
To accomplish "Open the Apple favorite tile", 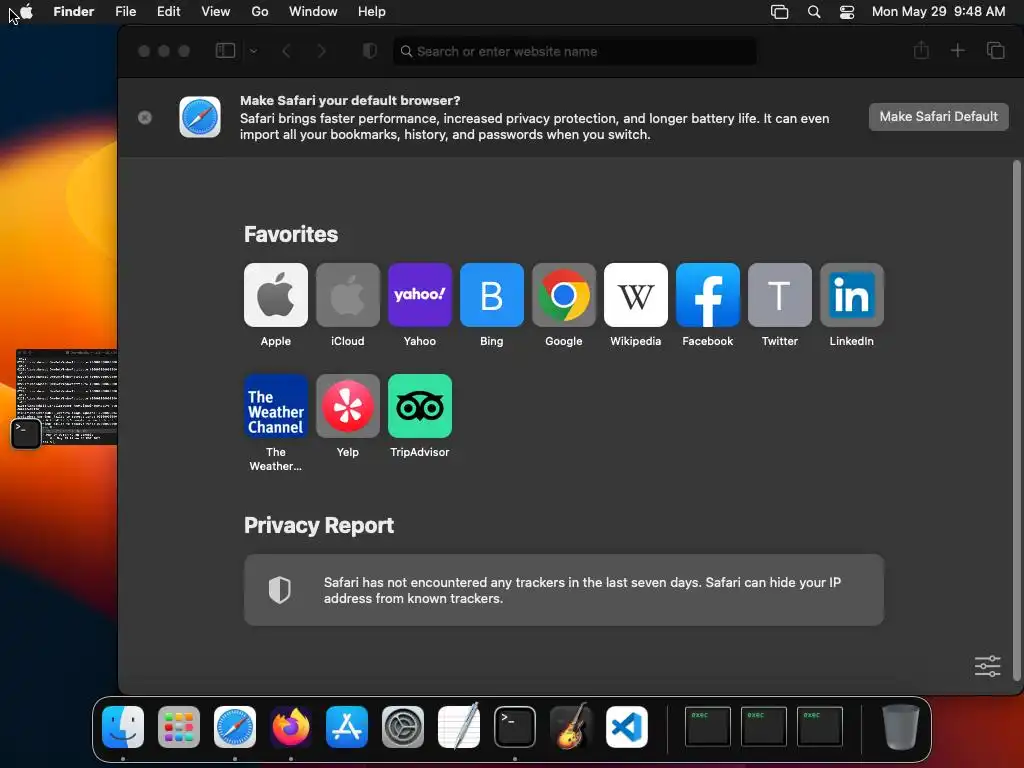I will coord(276,295).
